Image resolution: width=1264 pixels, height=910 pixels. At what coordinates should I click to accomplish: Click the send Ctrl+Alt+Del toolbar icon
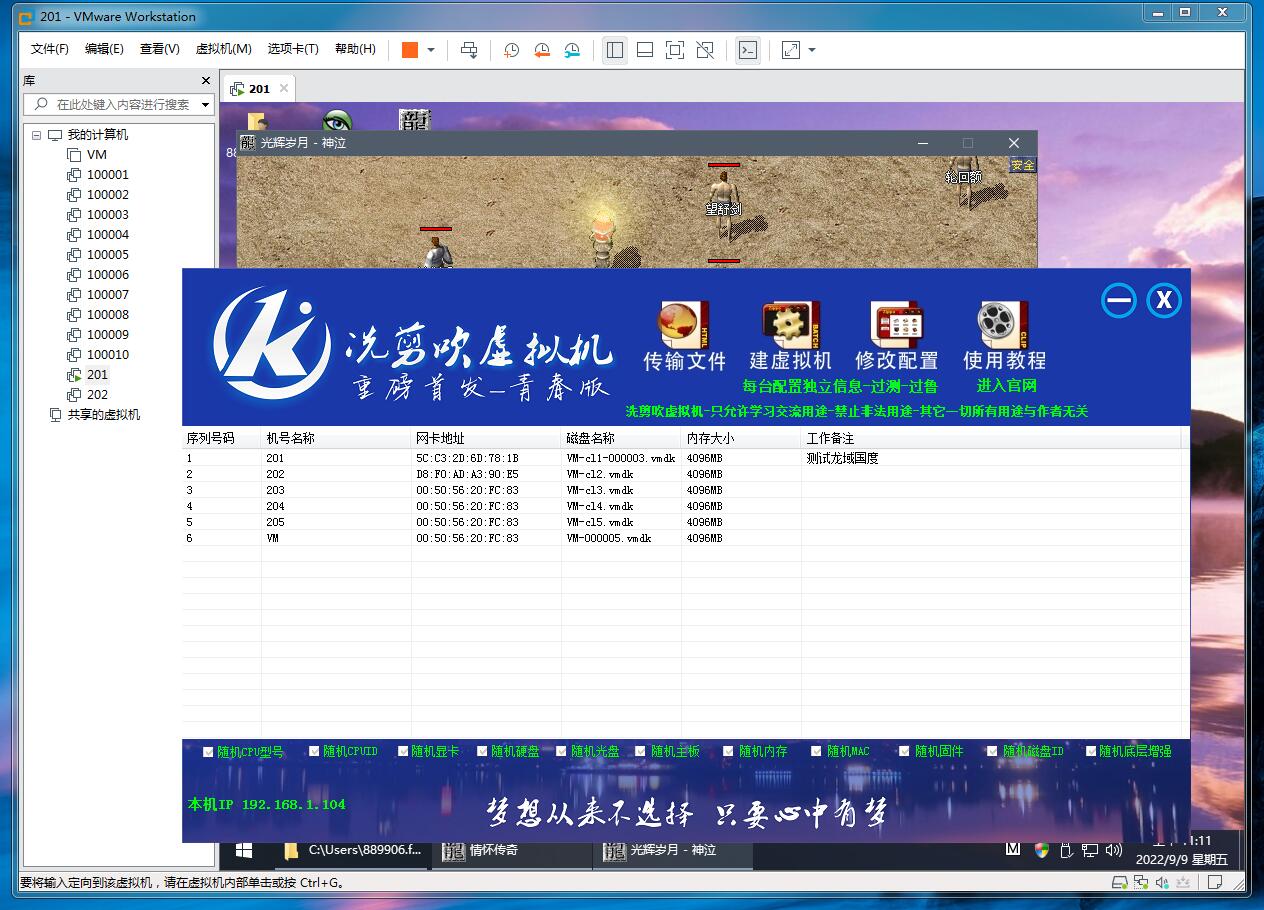coord(468,50)
